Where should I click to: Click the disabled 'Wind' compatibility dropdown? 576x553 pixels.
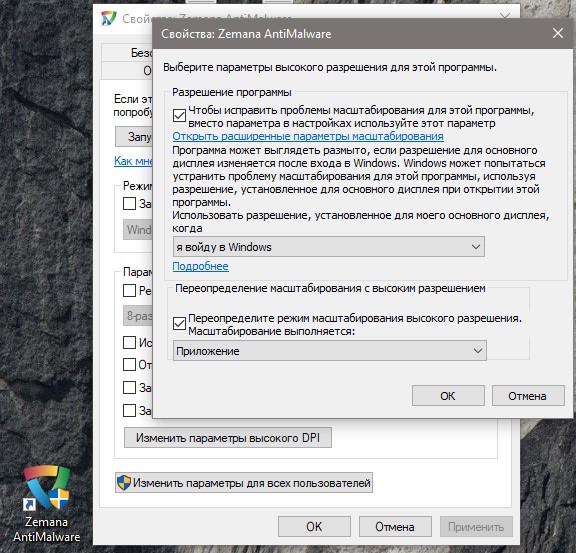(x=138, y=230)
